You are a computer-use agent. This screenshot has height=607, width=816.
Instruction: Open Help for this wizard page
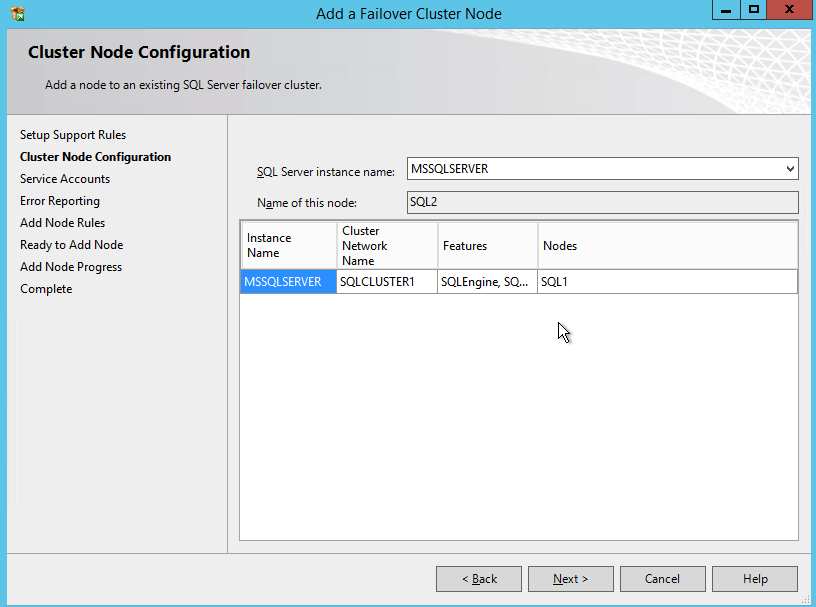pyautogui.click(x=755, y=579)
